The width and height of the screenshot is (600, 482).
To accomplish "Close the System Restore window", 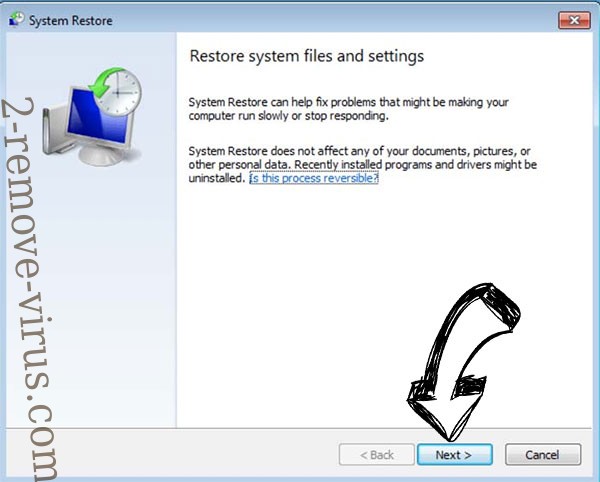I will (574, 20).
